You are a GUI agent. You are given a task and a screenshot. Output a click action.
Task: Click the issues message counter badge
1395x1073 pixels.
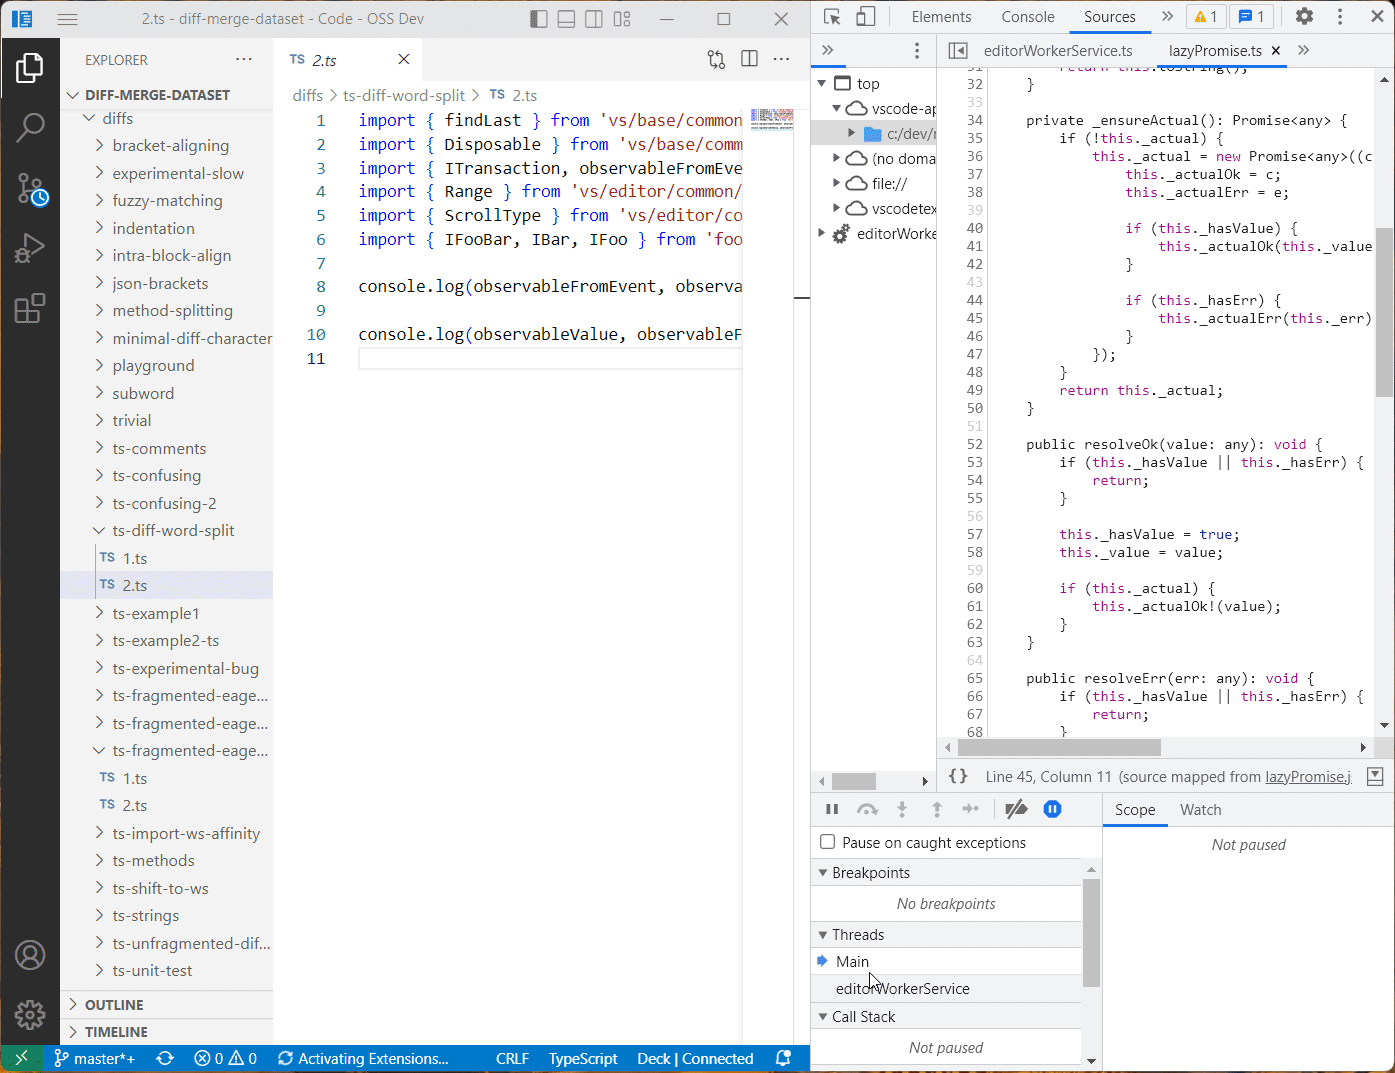tap(1252, 17)
